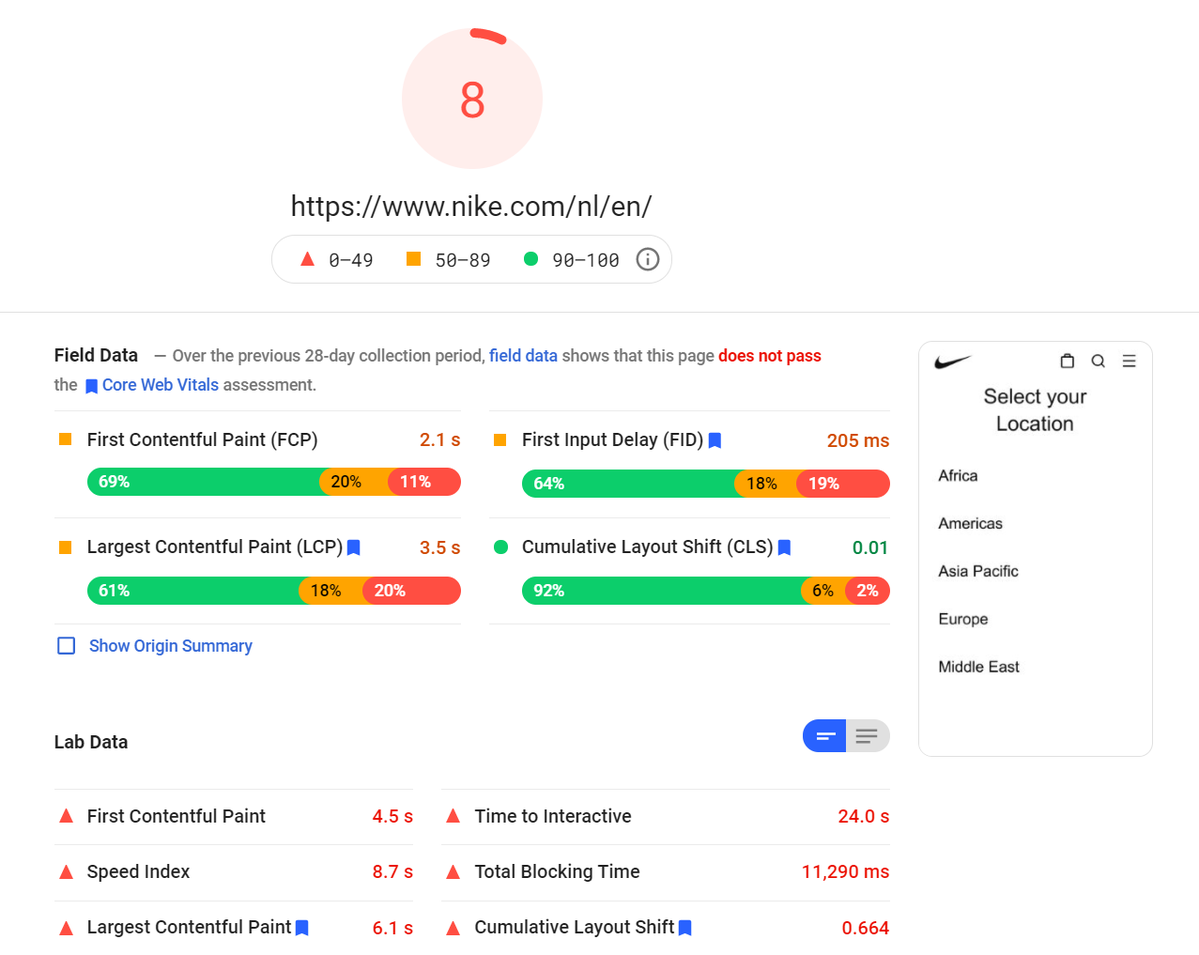
Task: Click the field Largest Contentful Paint LCP bookmark icon
Action: pos(353,547)
